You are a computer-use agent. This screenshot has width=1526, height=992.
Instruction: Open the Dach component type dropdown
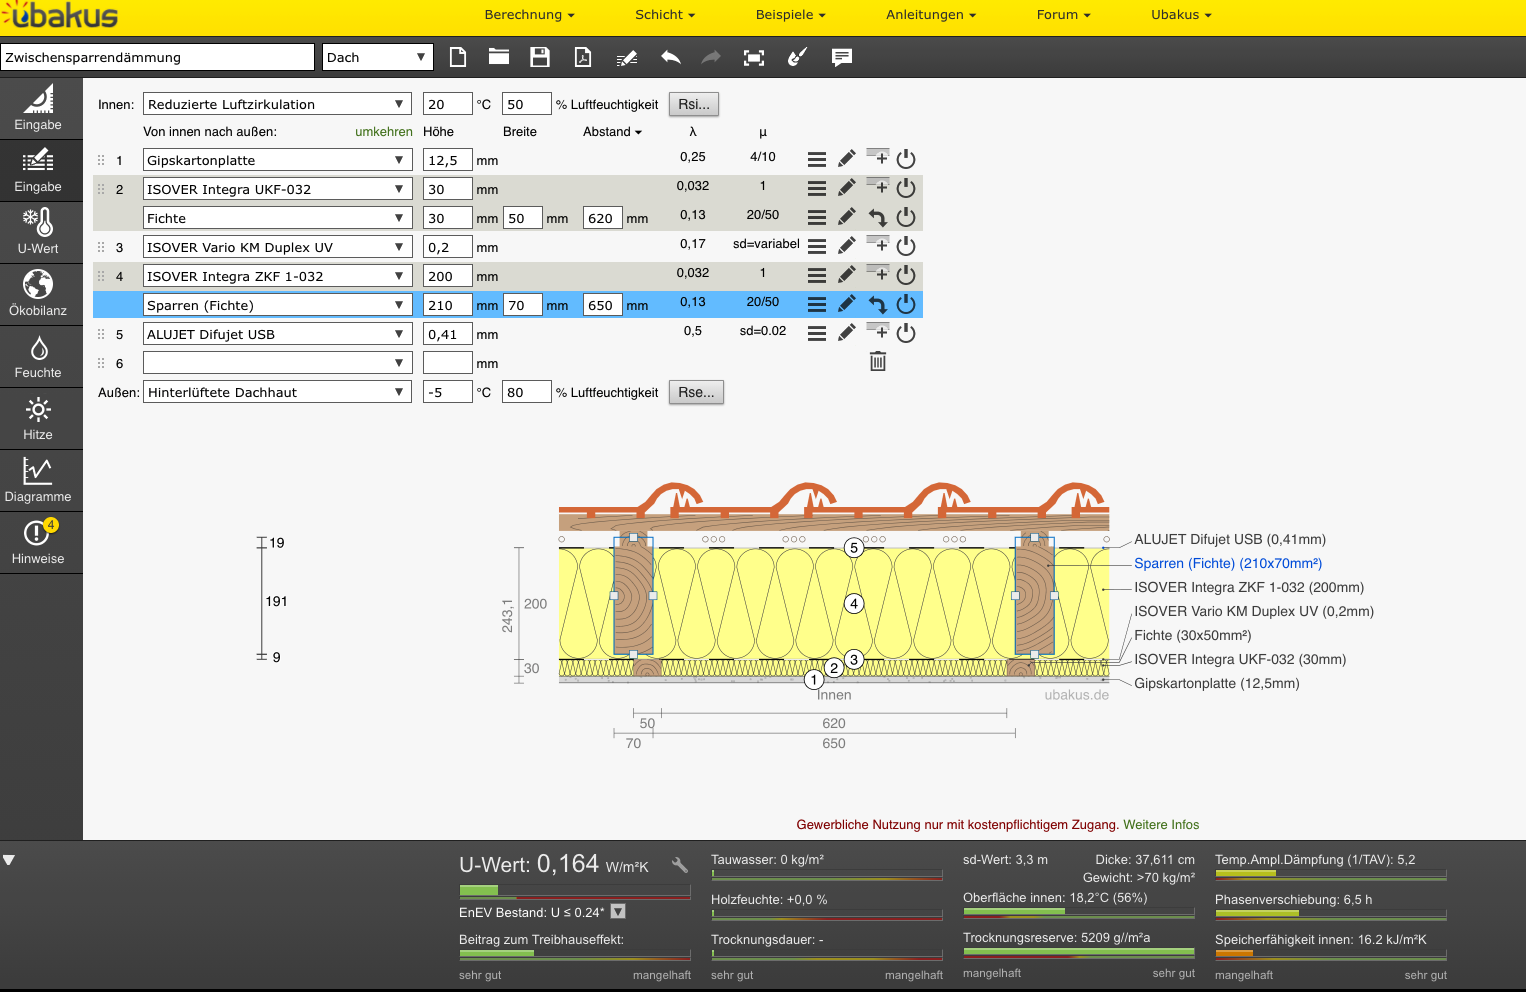[x=376, y=57]
